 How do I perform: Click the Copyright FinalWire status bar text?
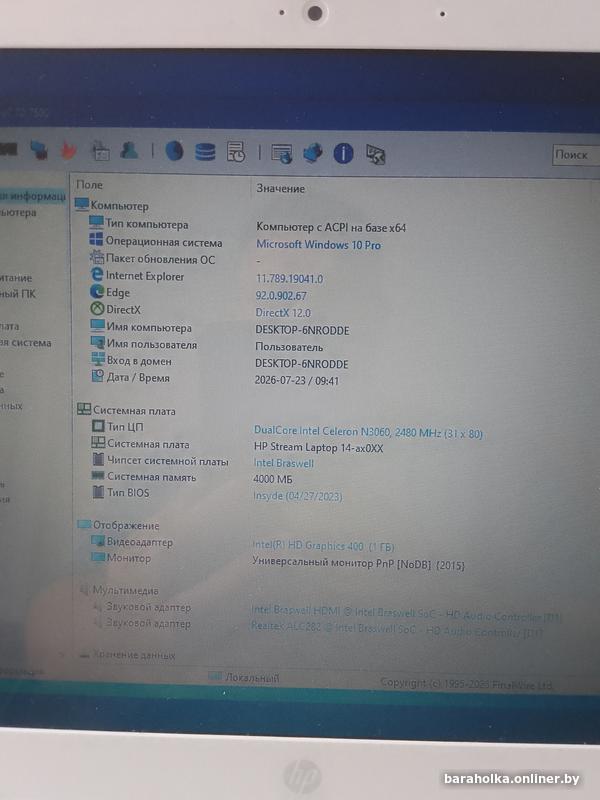[x=466, y=684]
